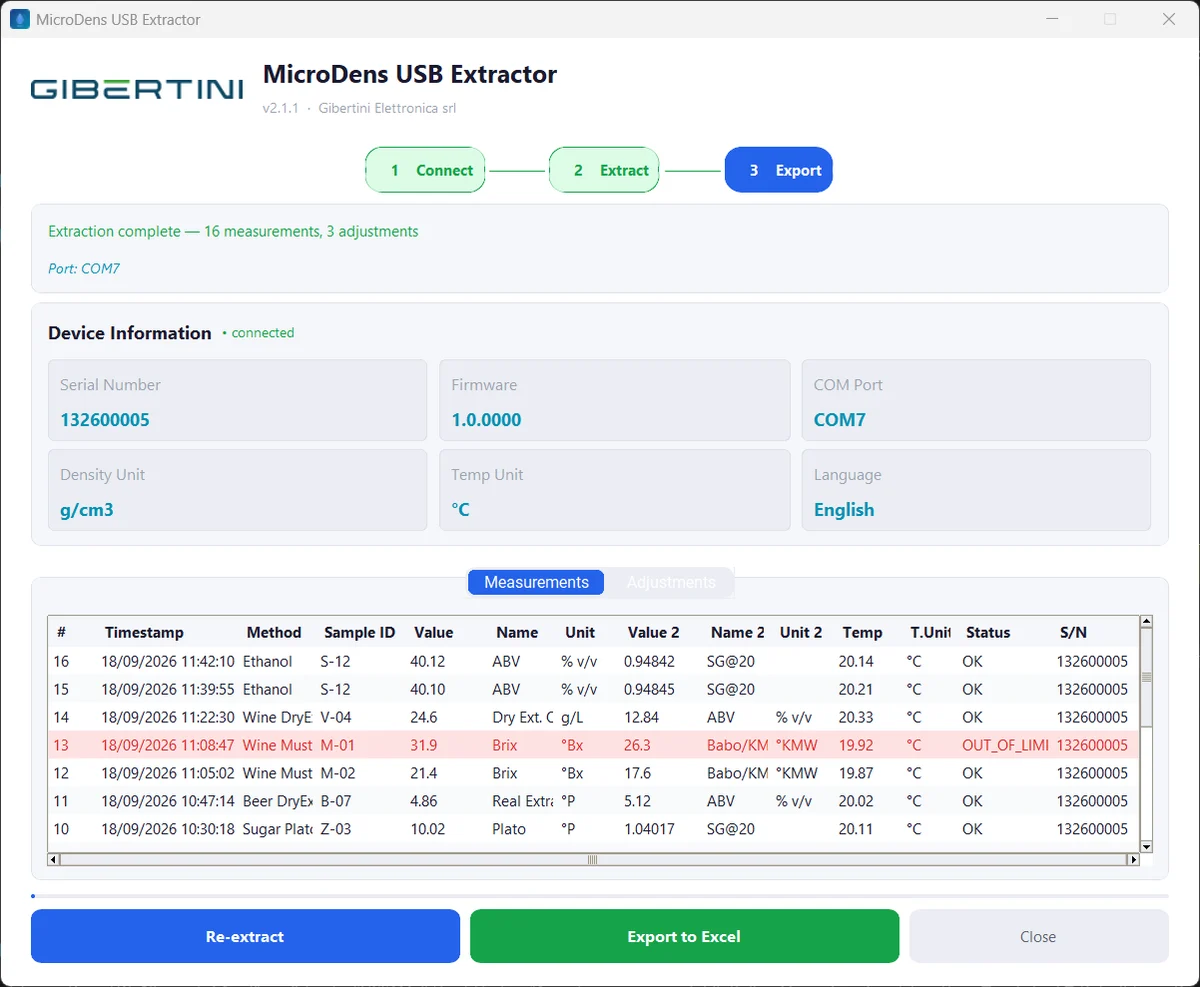
Task: Click sample ID V-04
Action: 337,717
